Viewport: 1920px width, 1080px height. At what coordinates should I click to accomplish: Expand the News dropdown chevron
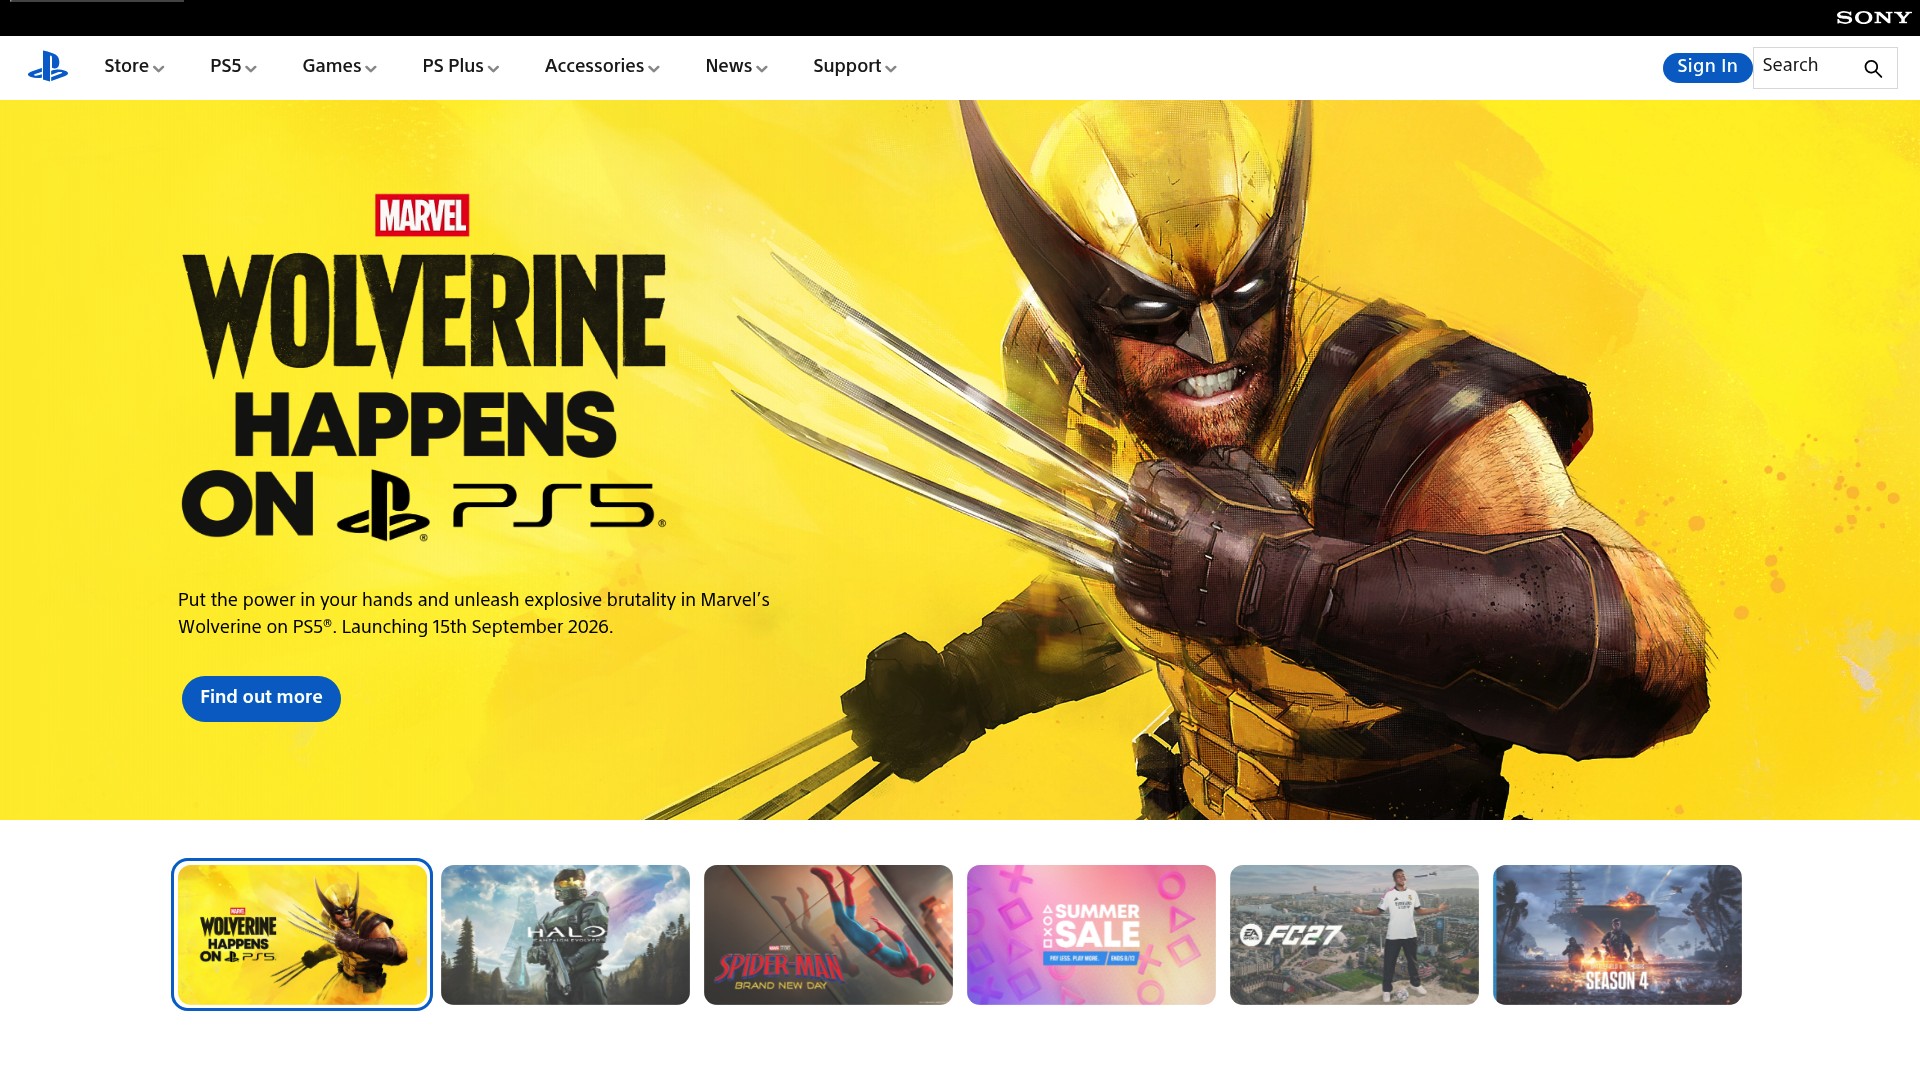pyautogui.click(x=762, y=69)
